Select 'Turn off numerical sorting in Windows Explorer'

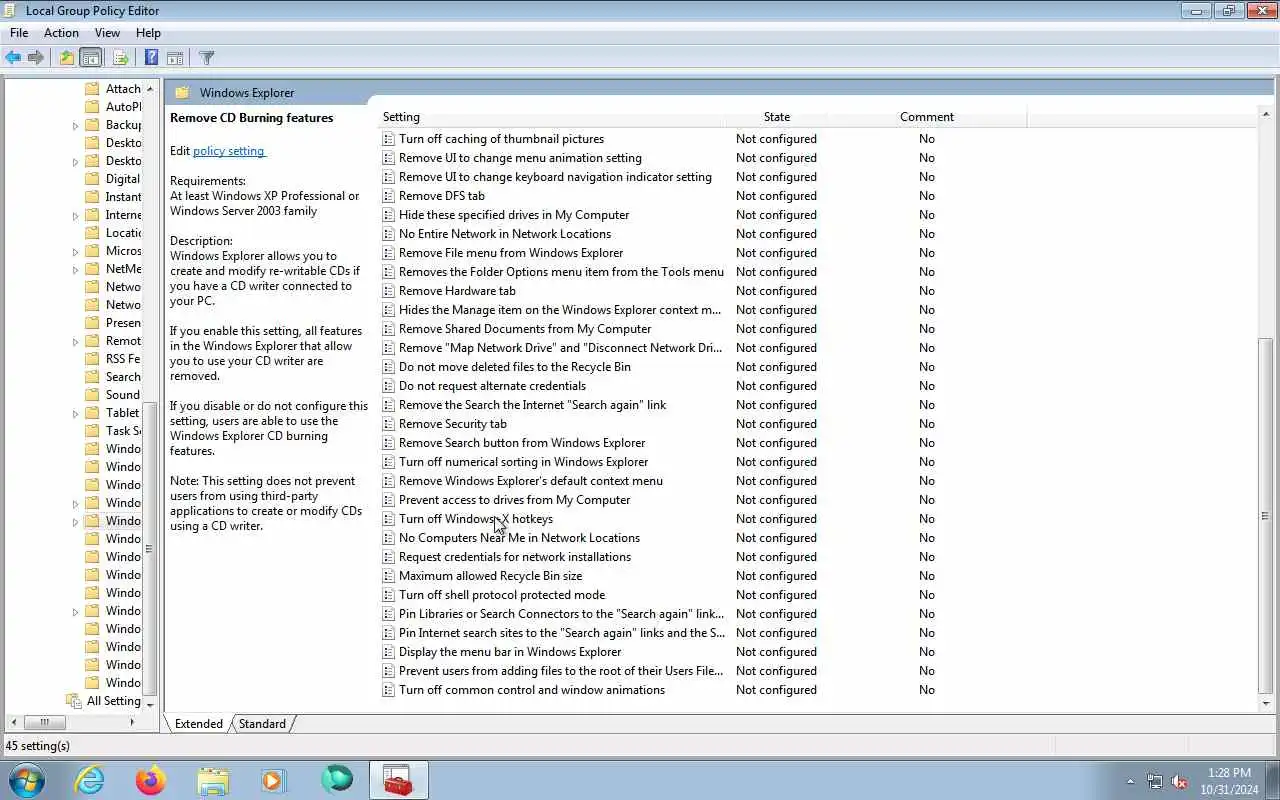523,462
